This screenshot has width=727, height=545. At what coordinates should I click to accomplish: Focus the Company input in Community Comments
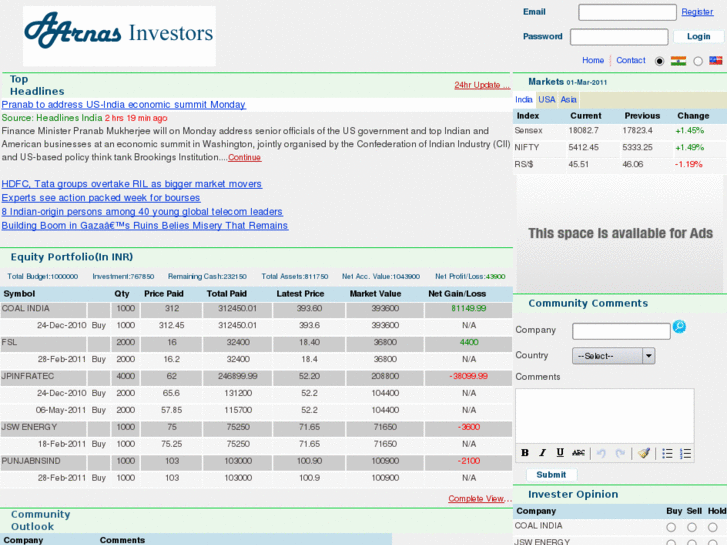pos(621,331)
